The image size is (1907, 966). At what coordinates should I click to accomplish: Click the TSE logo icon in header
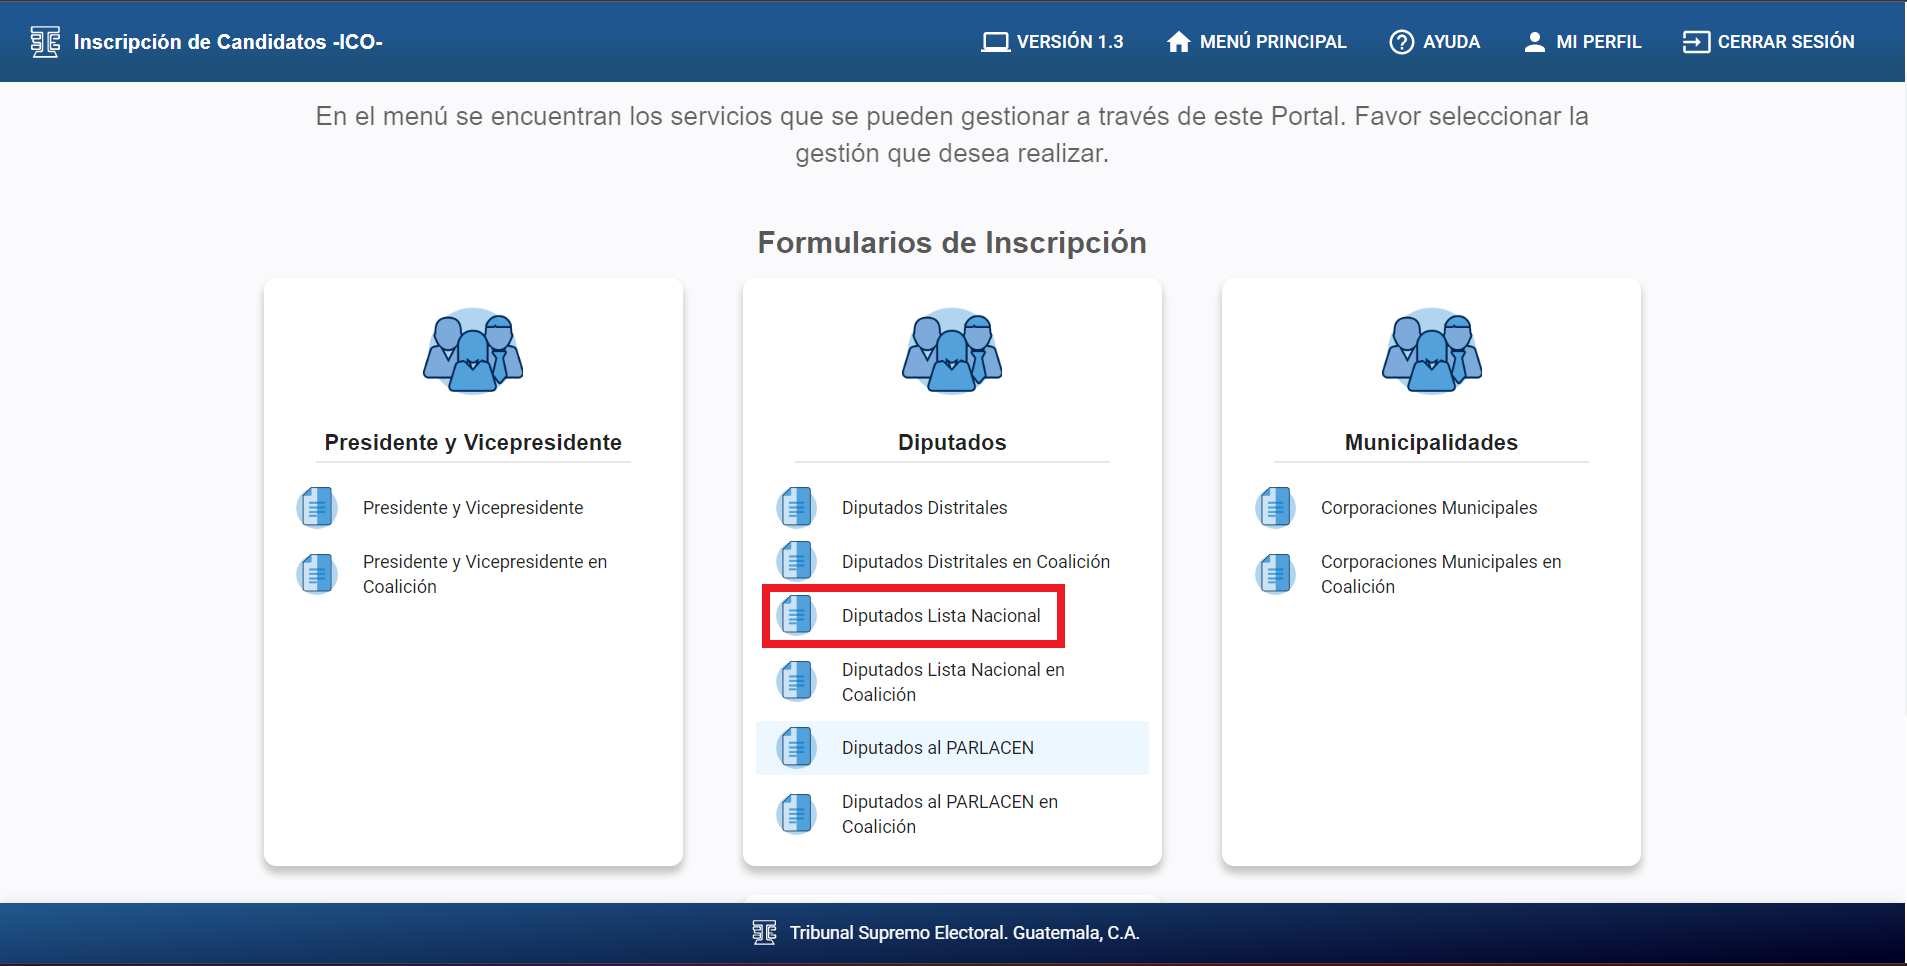tap(45, 42)
